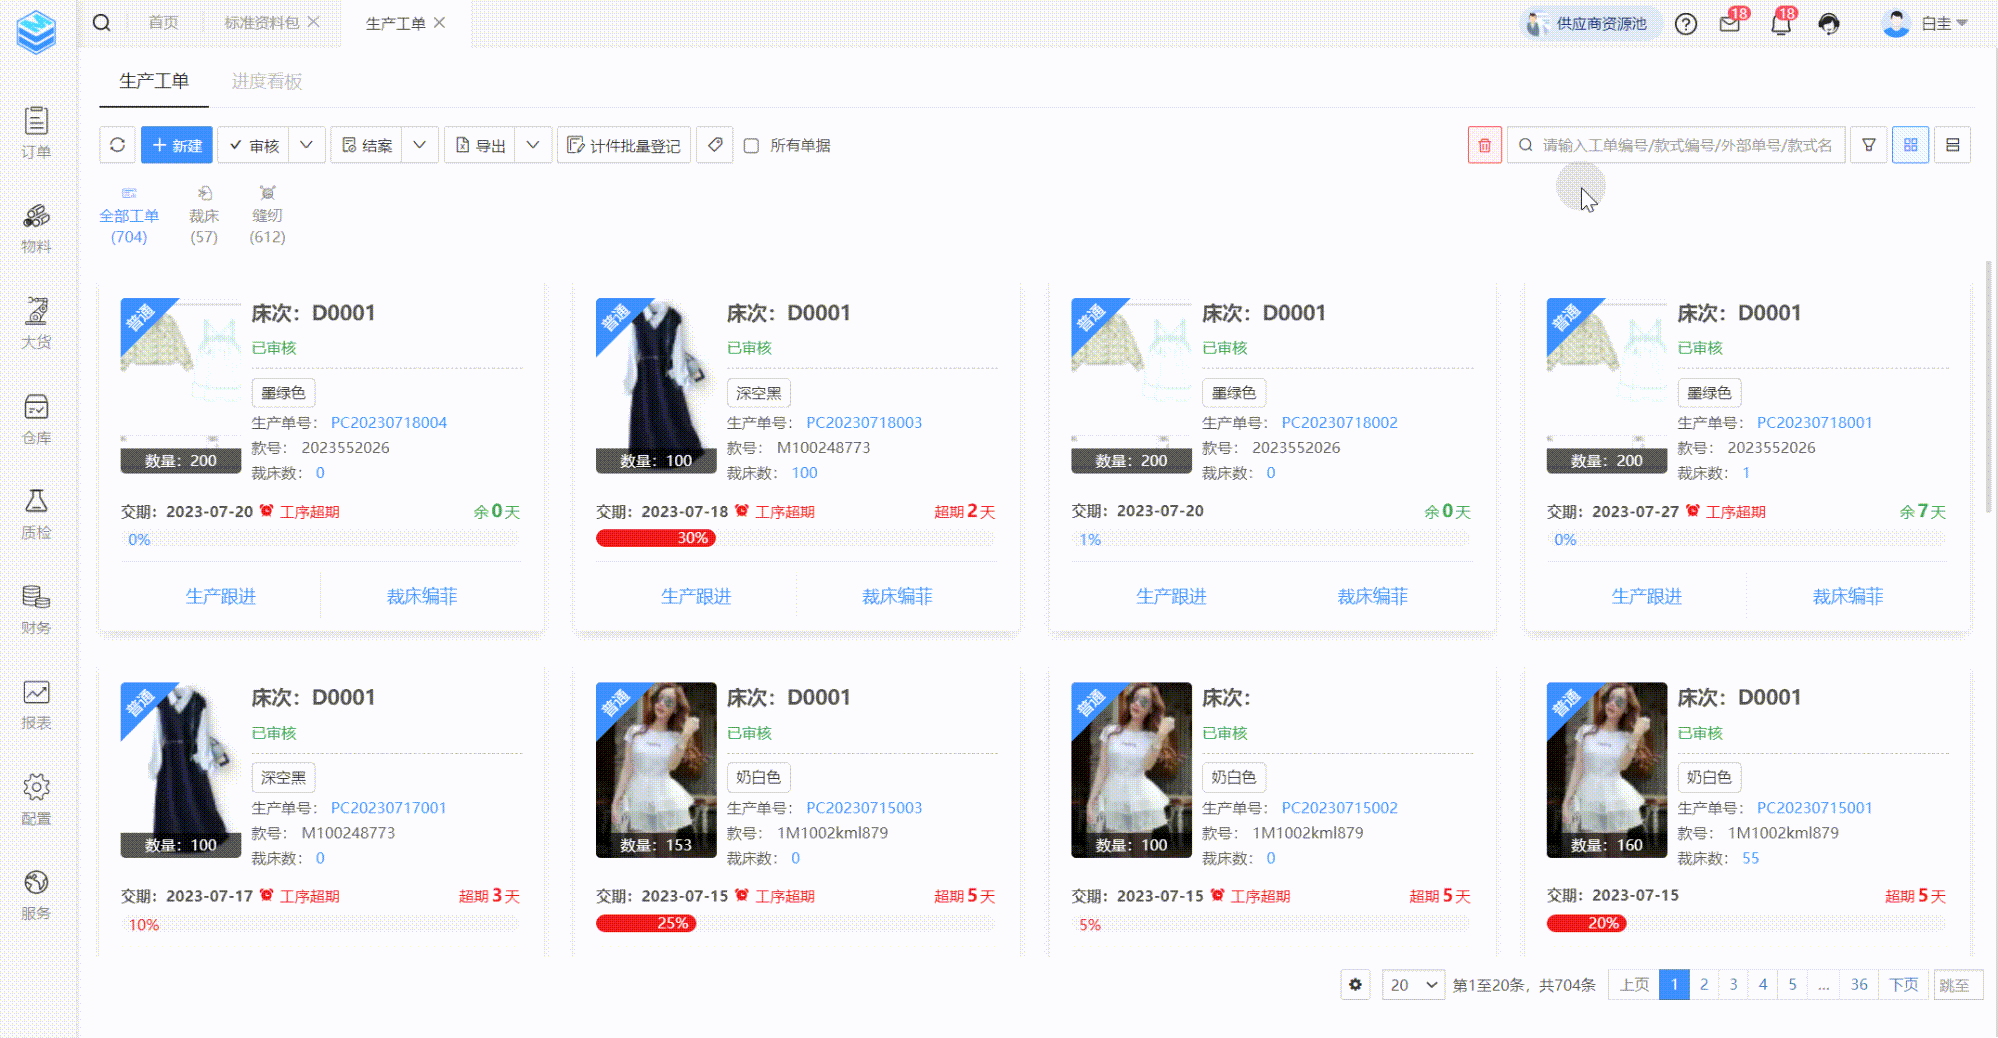This screenshot has height=1038, width=1998.
Task: Switch to the card grid view
Action: tap(1910, 145)
